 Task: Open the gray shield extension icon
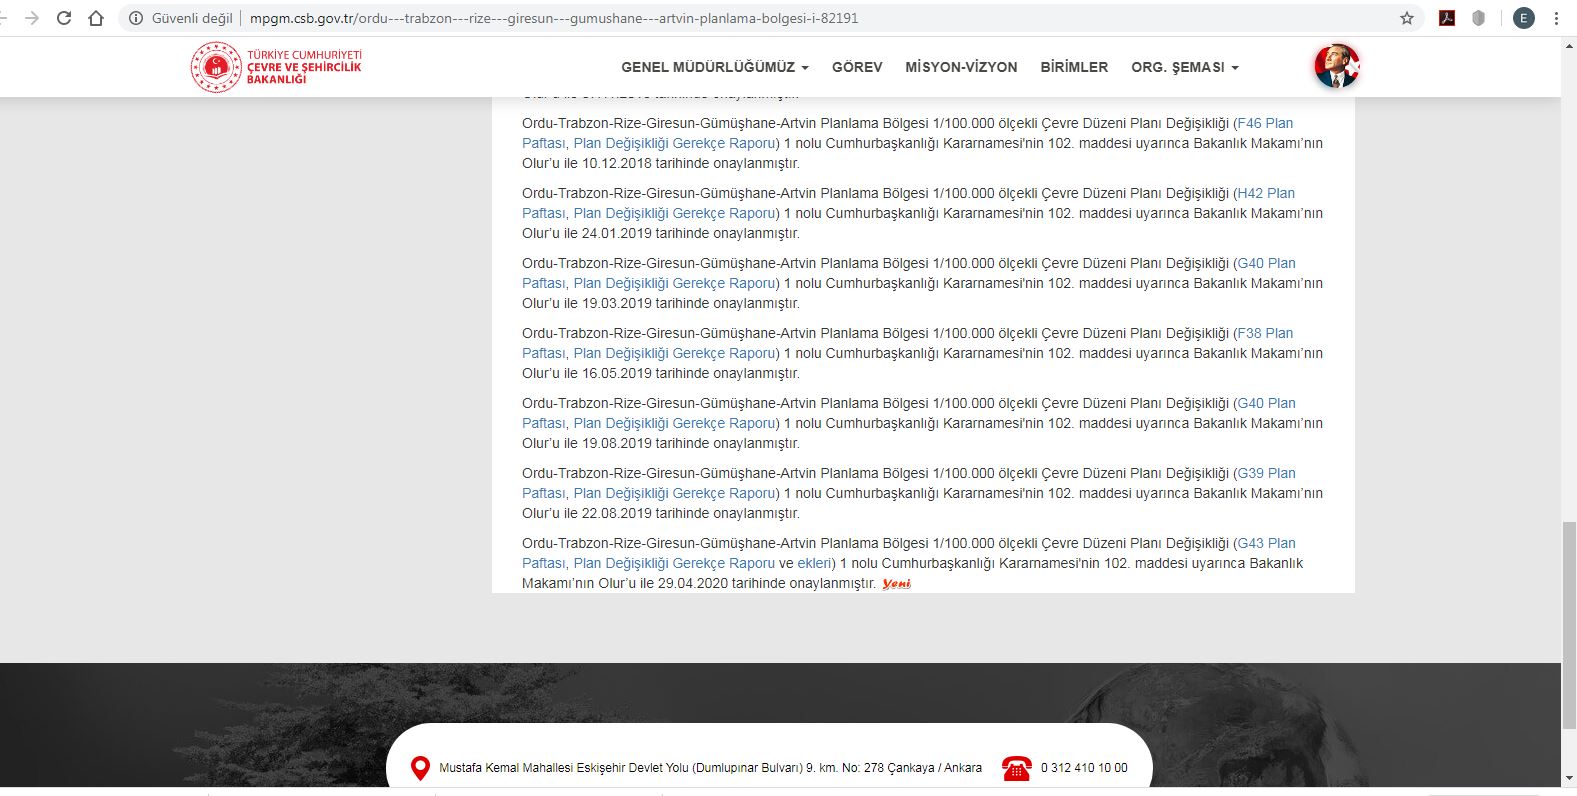click(1478, 18)
